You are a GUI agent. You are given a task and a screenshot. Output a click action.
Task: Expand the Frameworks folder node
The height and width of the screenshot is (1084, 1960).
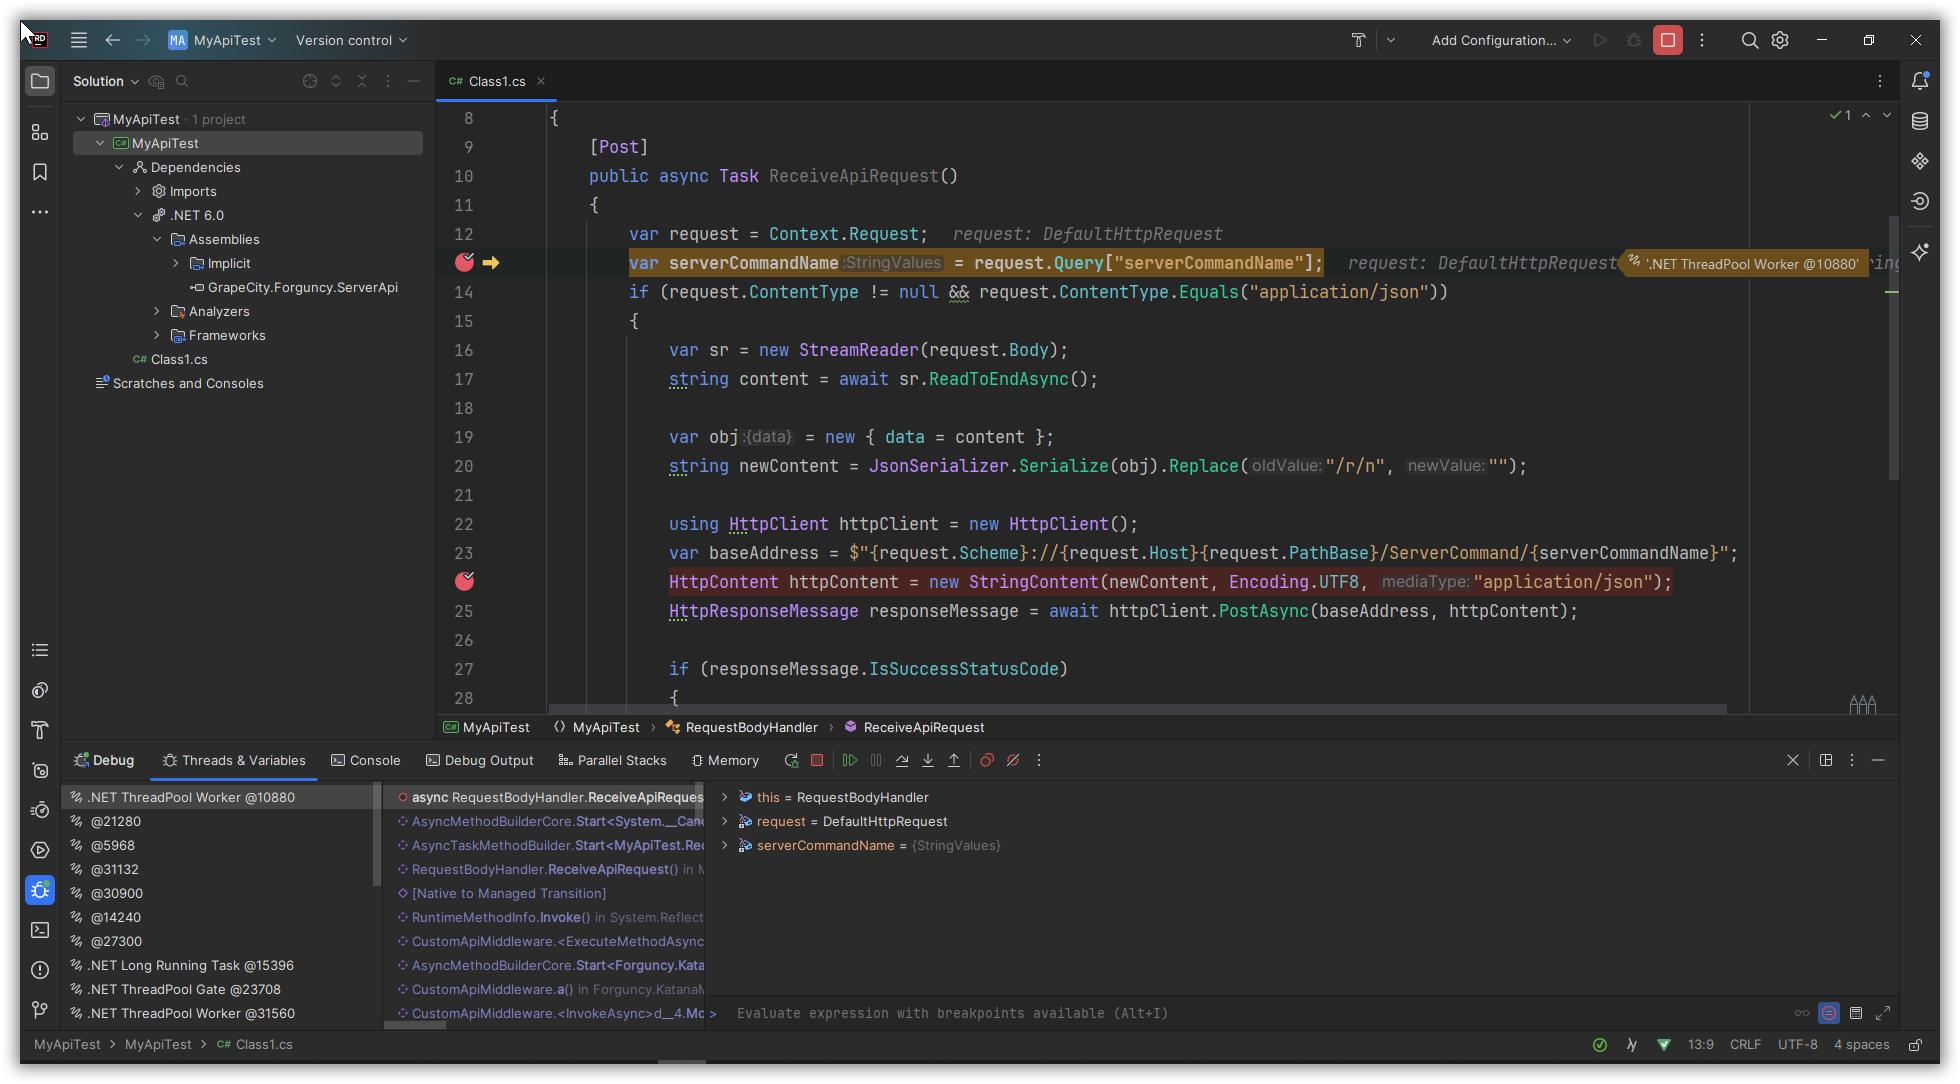[x=157, y=335]
